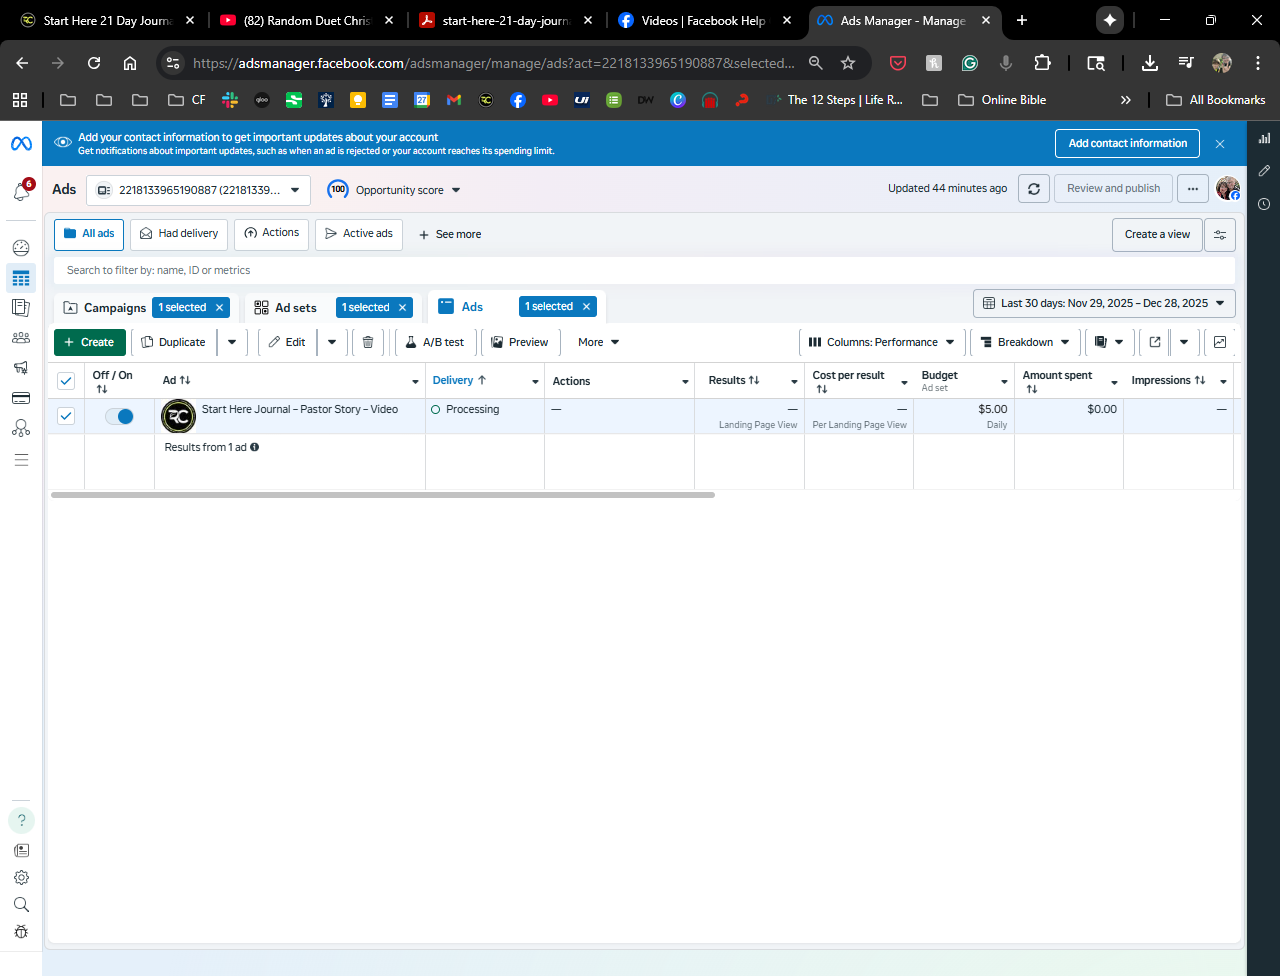The image size is (1280, 976).
Task: Click the refresh data icon button
Action: coord(1033,189)
